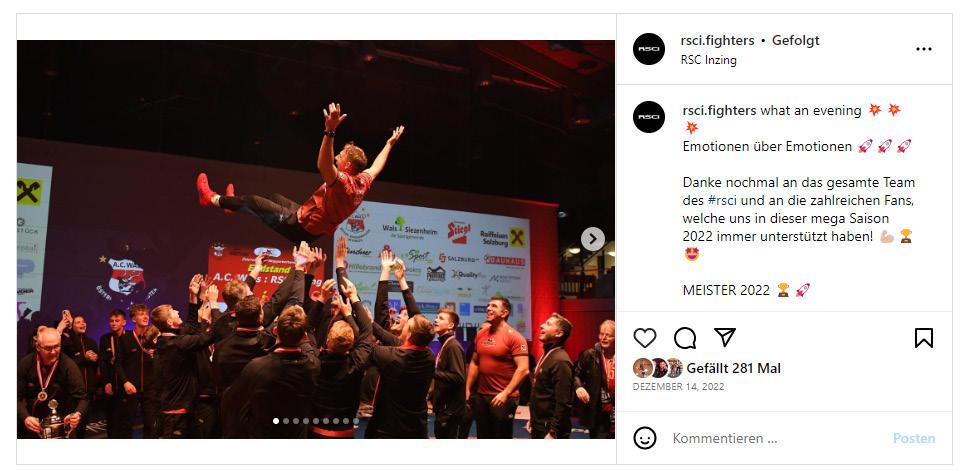Toggle the Gefolgt following status
The width and height of the screenshot is (971, 471).
(x=796, y=41)
